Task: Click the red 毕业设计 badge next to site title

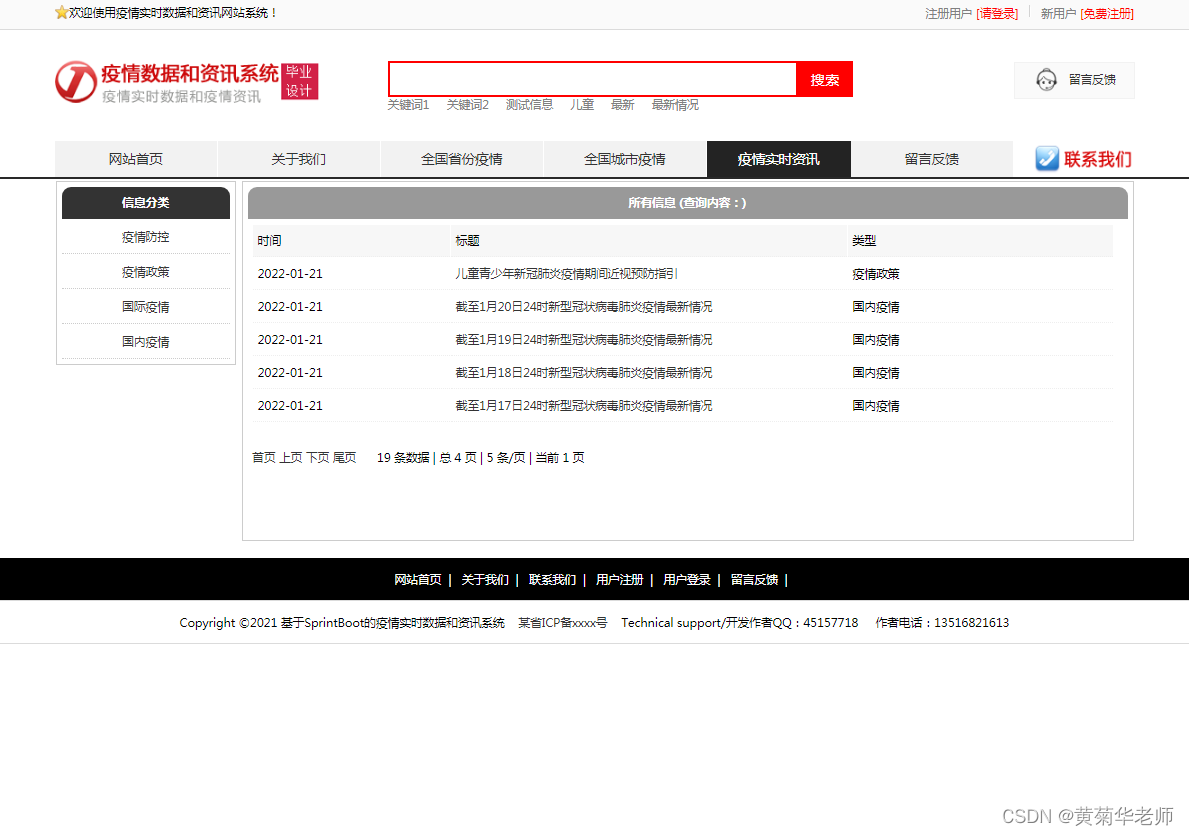Action: point(298,80)
